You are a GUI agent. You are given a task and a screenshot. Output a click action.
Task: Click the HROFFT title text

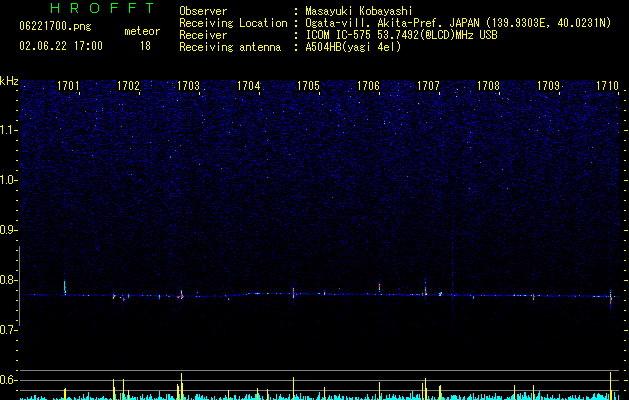tap(102, 8)
